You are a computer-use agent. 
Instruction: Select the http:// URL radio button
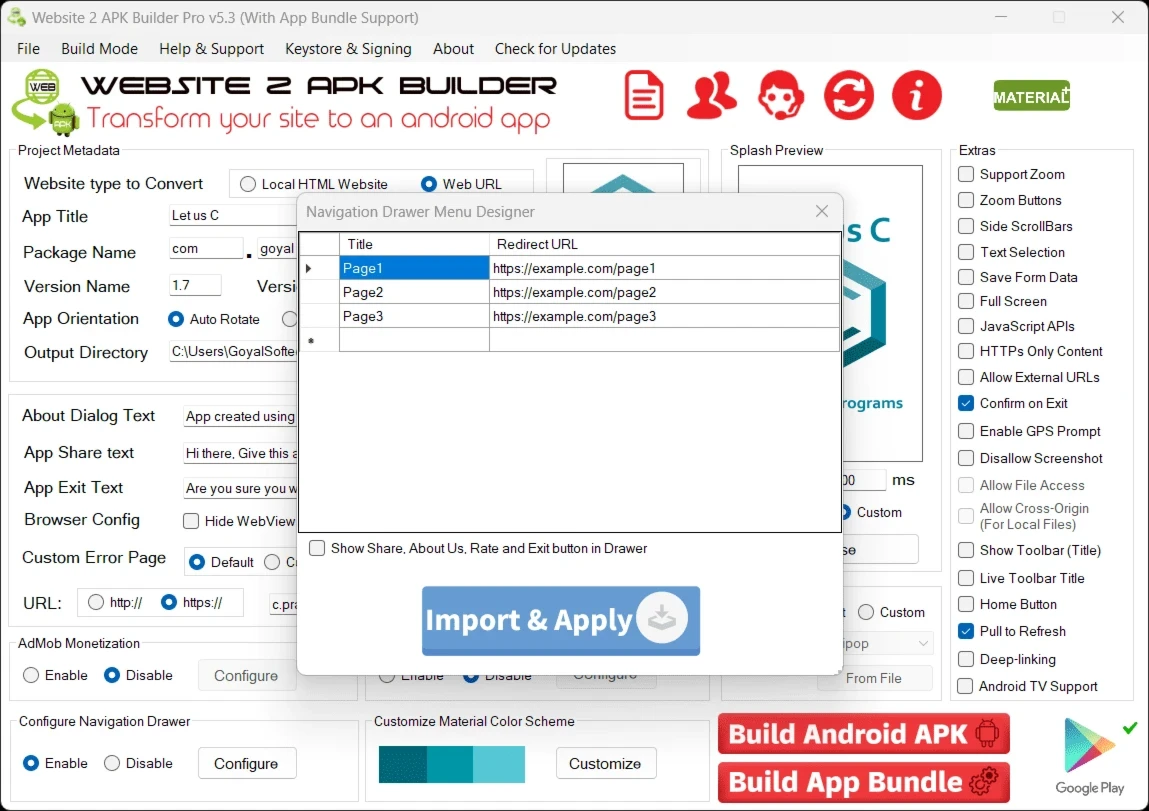pos(96,602)
